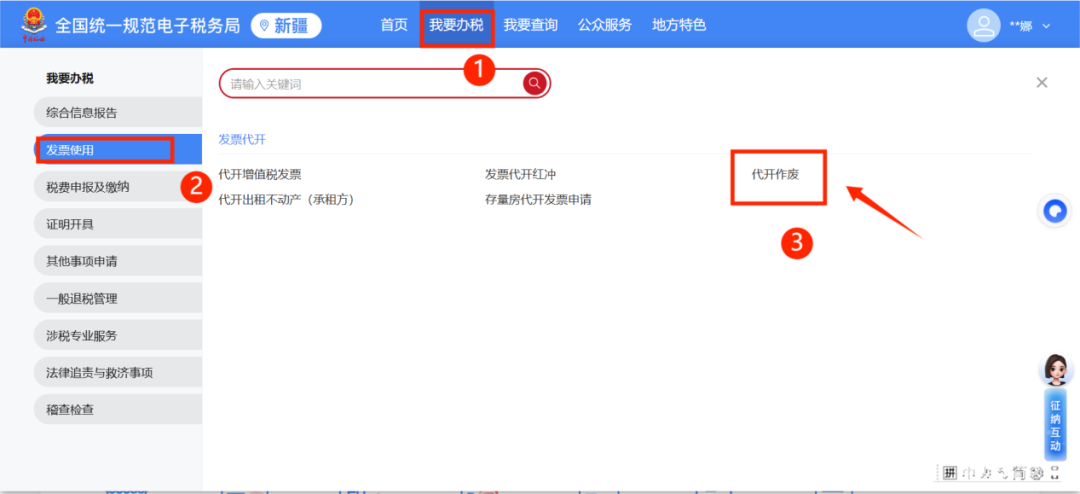Expand the user account dropdown arrow
The image size is (1080, 494).
pos(1046,26)
